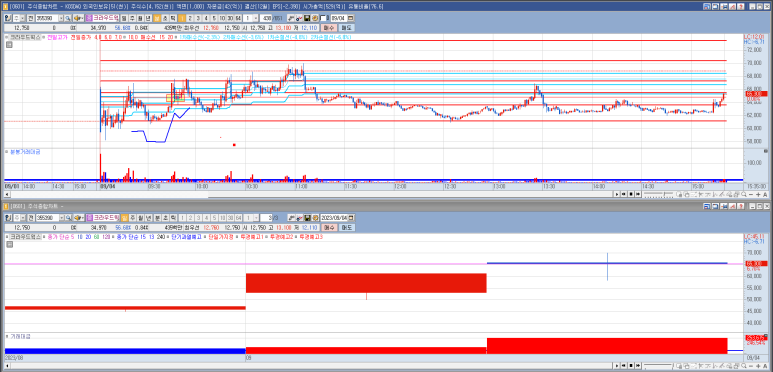Click the stock search magnifier in upper chart
Image resolution: width=773 pixels, height=372 pixels.
point(68,18)
